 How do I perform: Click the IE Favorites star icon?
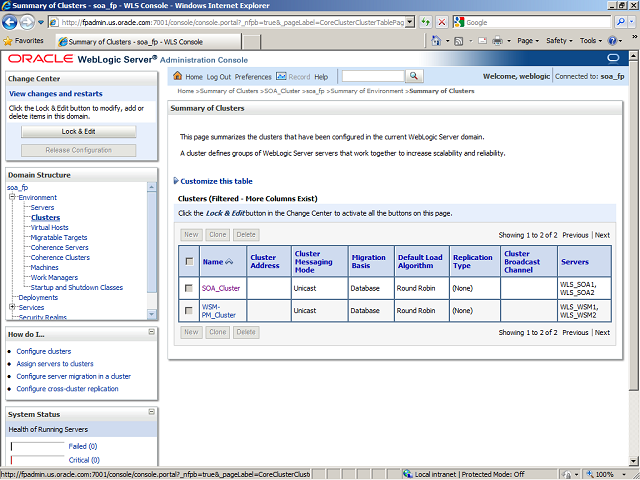coord(9,41)
